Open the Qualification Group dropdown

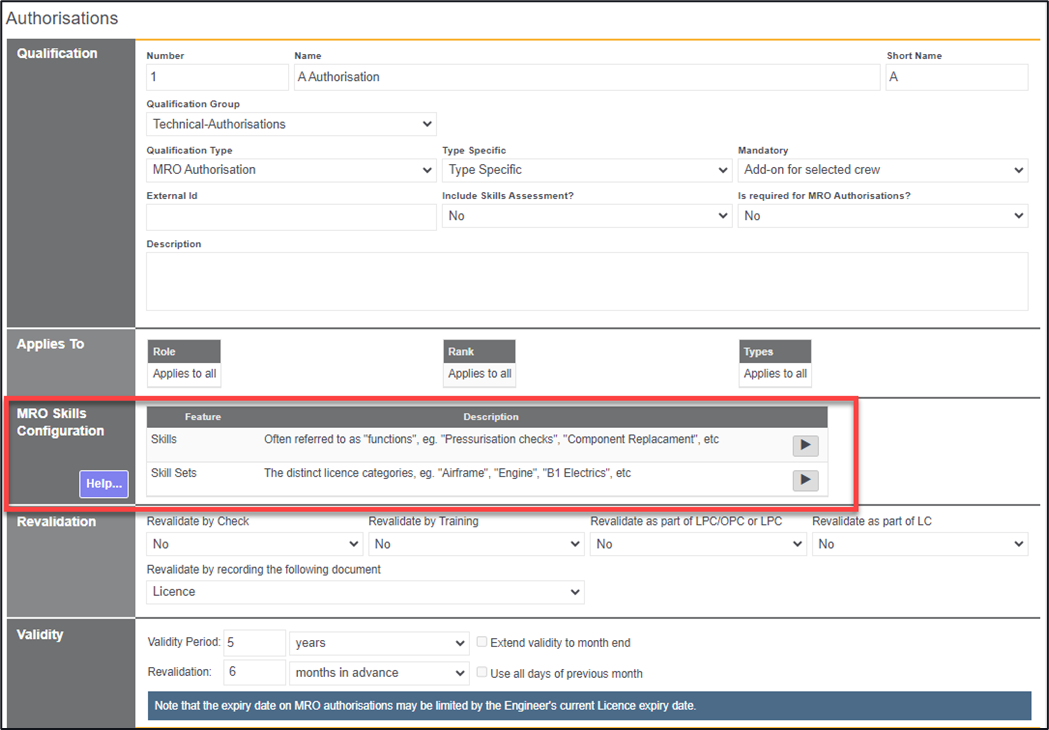(x=291, y=124)
